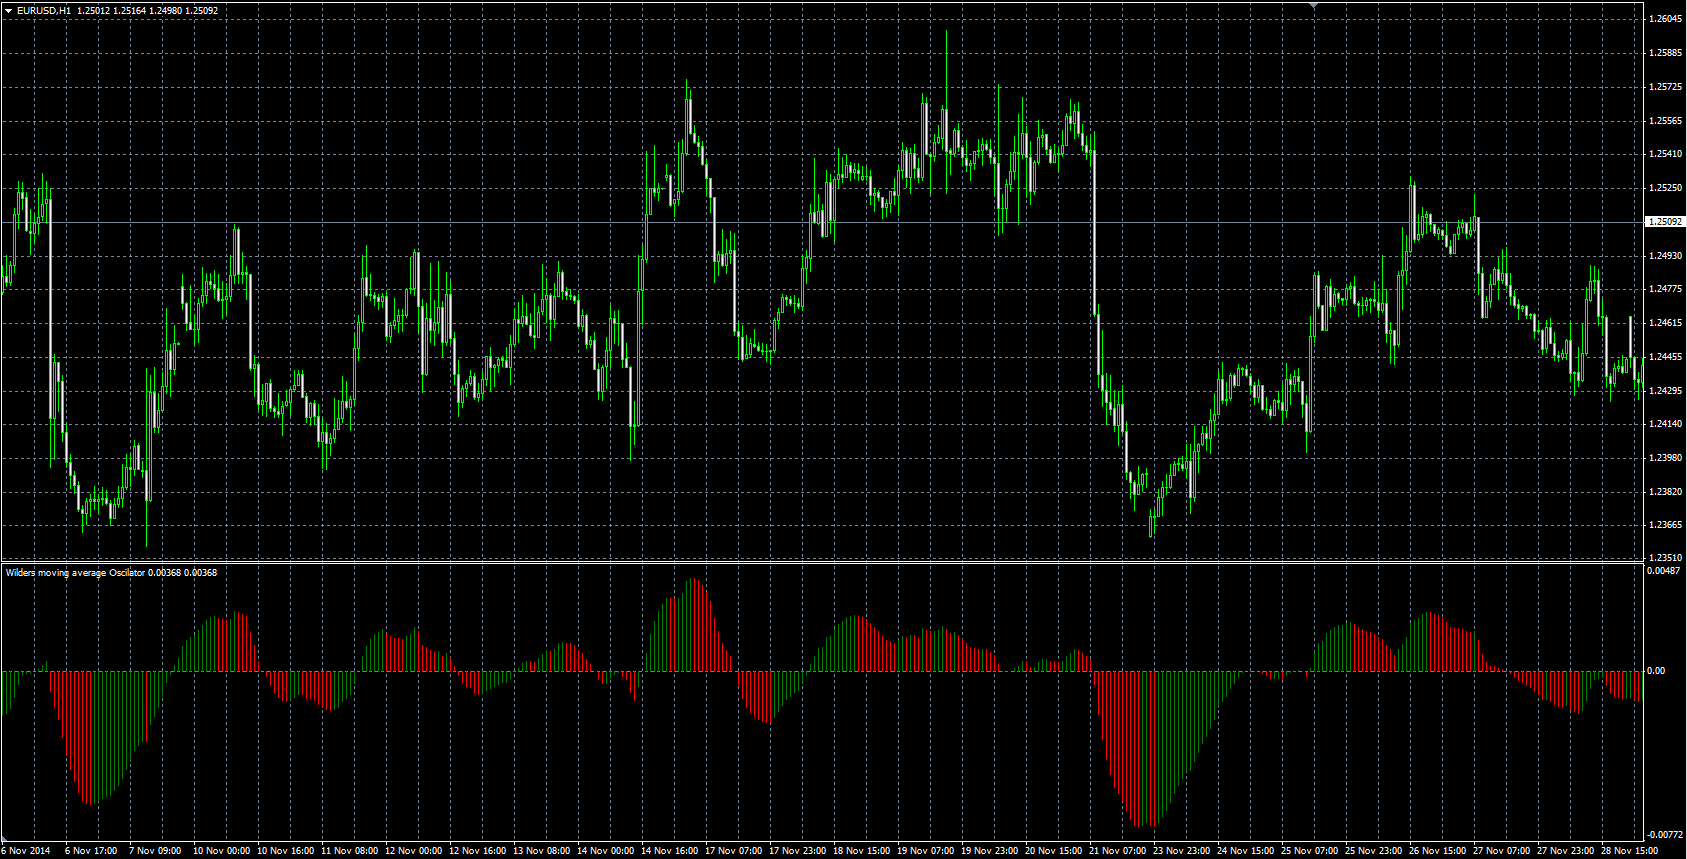Image resolution: width=1687 pixels, height=859 pixels.
Task: Click the 1.24455 price axis label
Action: pos(1665,357)
